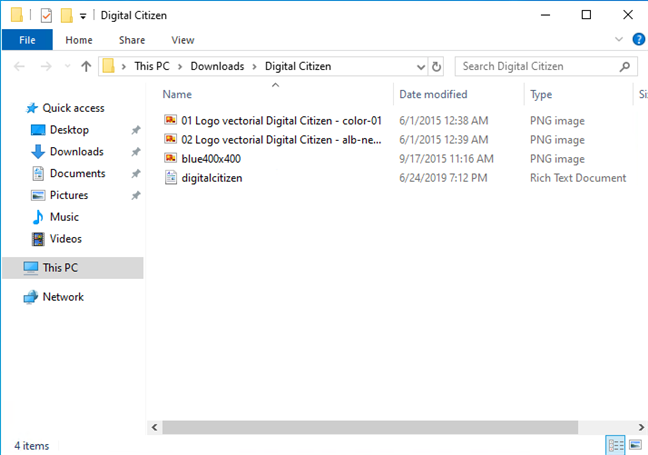
Task: Open Videos in the navigation pane
Action: 65,239
